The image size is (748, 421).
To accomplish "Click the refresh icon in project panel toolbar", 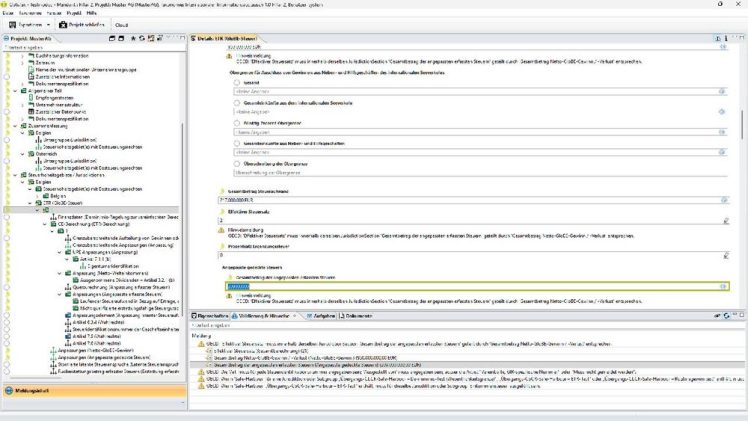I will coord(142,38).
